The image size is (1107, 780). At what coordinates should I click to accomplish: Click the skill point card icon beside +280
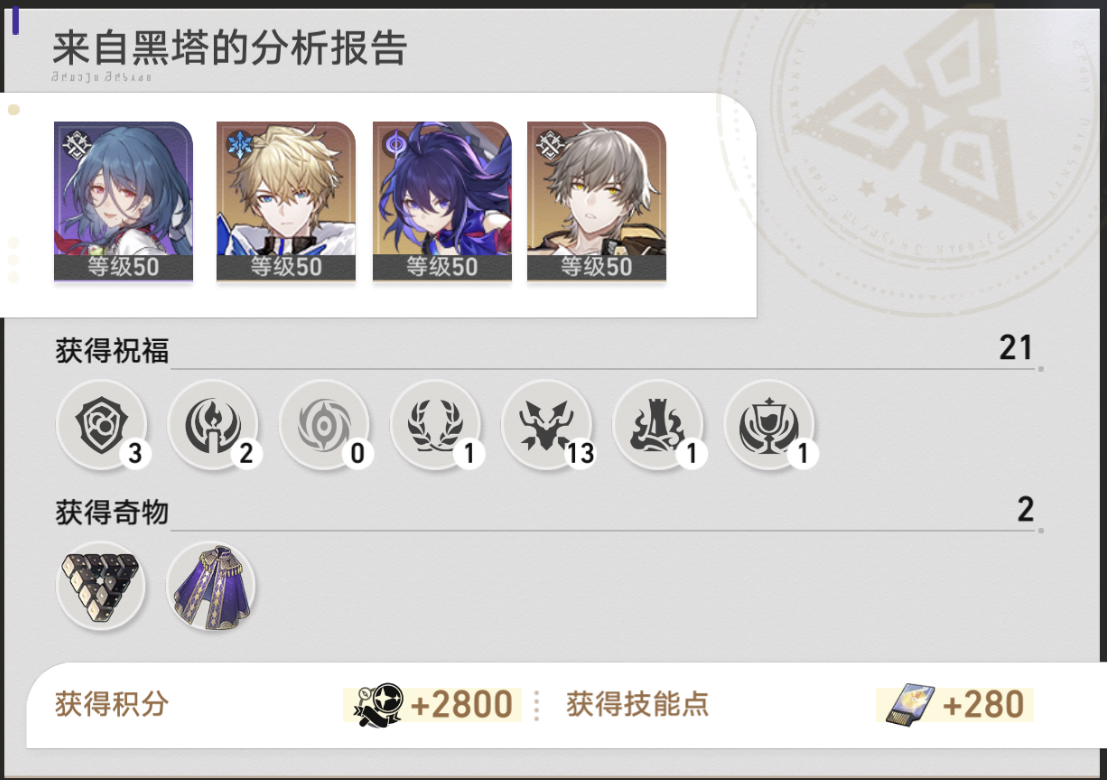910,704
